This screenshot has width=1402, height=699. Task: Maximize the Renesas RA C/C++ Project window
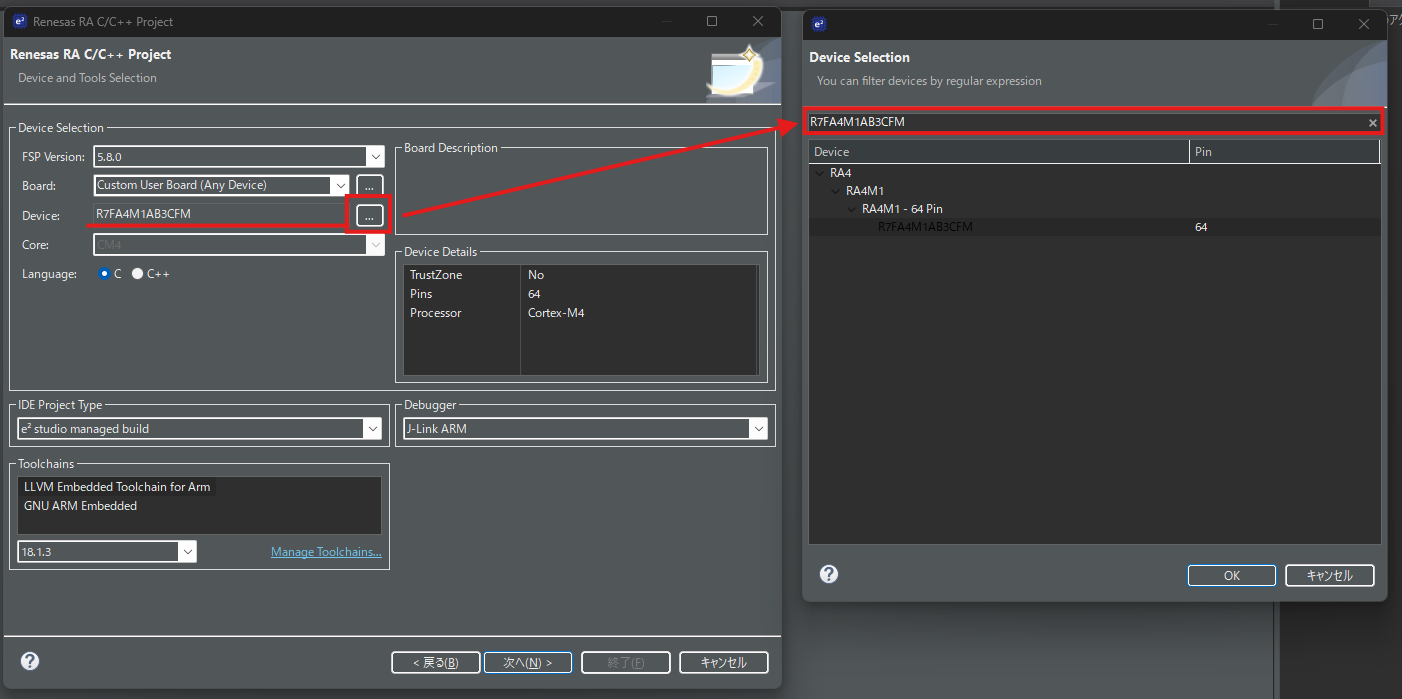coord(712,21)
